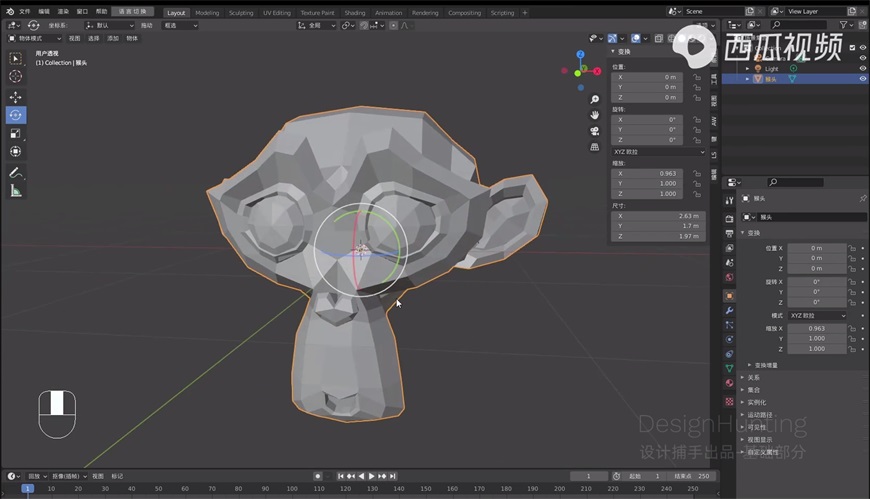Click the viewport zoom magnifier icon
This screenshot has width=870, height=499.
(x=595, y=99)
